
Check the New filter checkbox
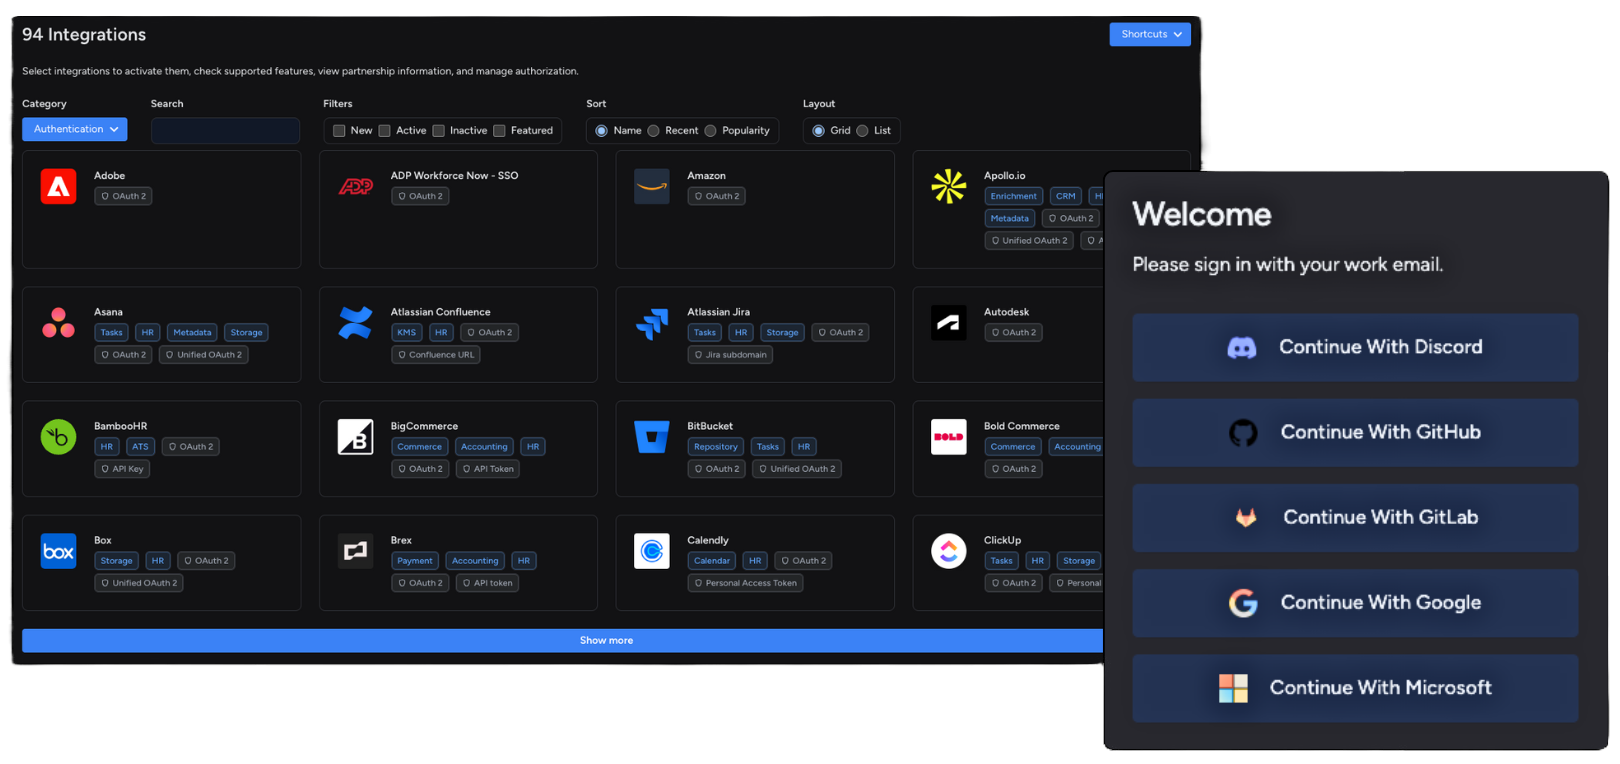pyautogui.click(x=339, y=131)
